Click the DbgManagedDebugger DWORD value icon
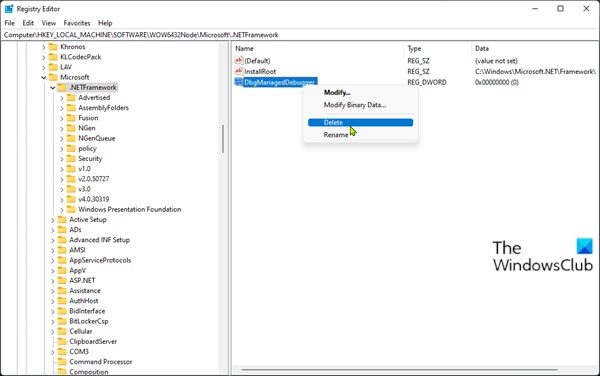 point(238,82)
